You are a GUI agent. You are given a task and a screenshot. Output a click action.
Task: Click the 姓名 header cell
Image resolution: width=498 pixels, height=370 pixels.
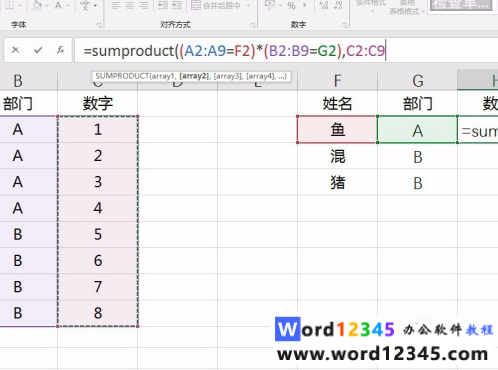337,103
